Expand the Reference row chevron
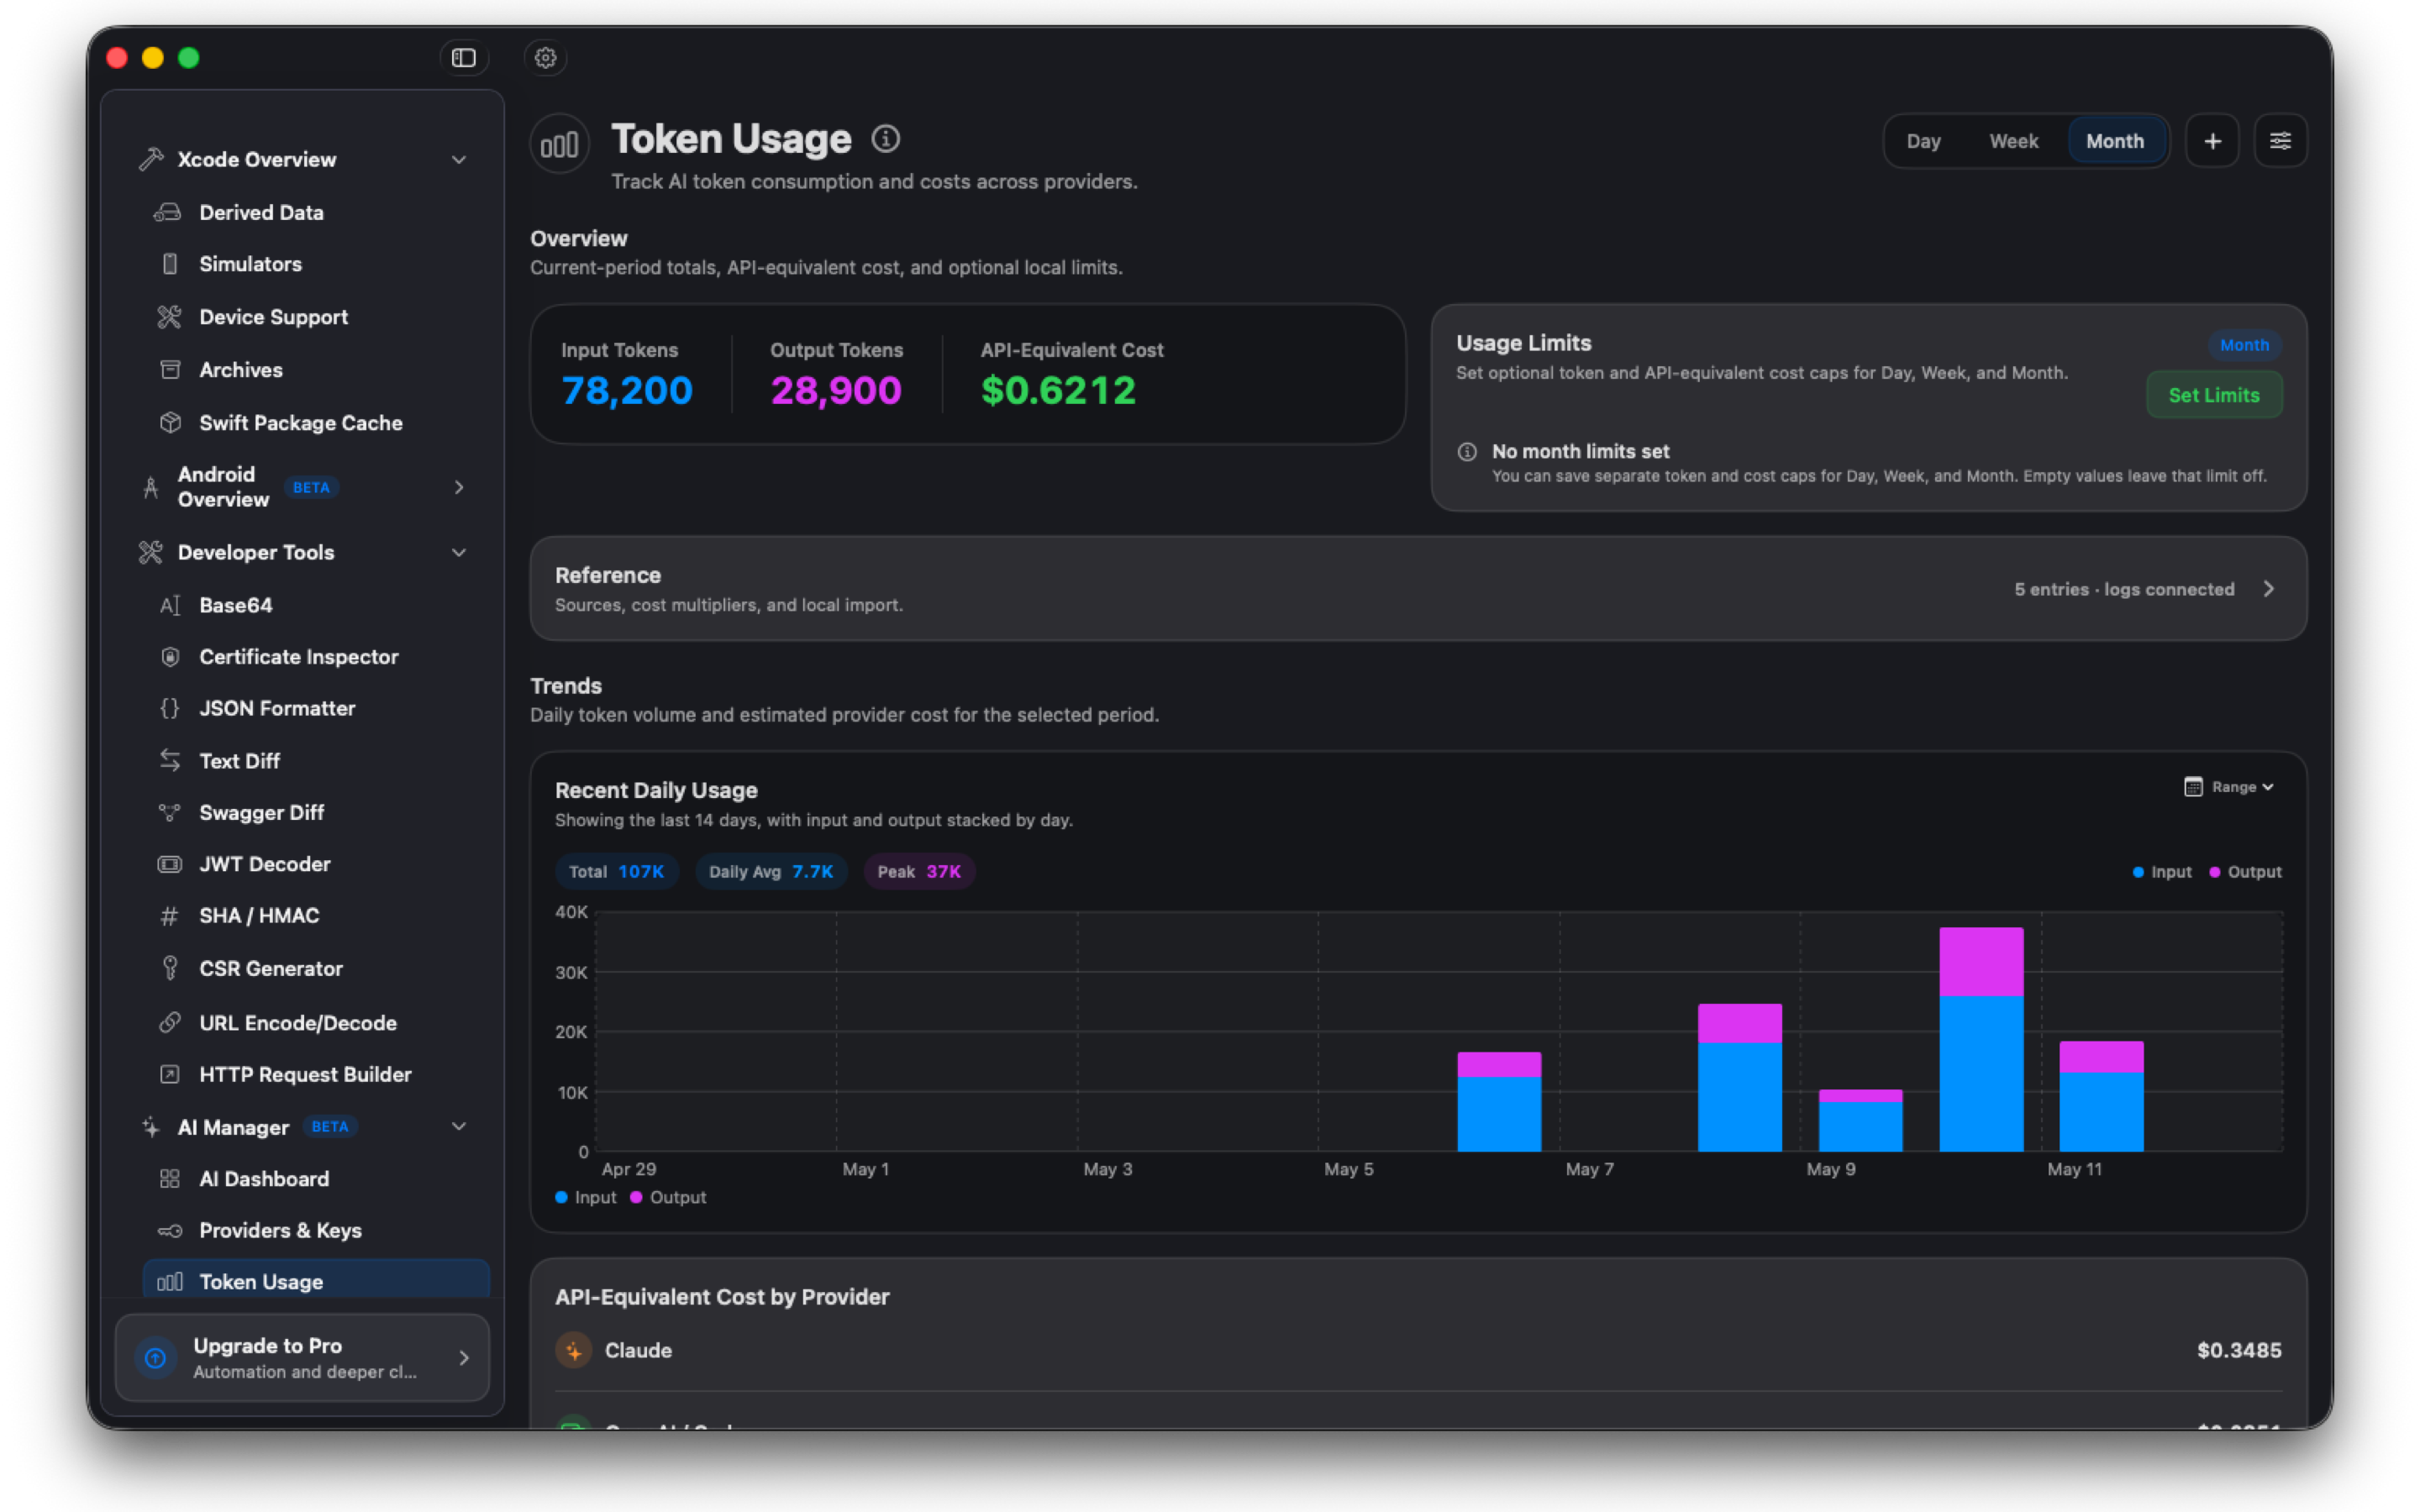This screenshot has height=1512, width=2420. point(2269,589)
